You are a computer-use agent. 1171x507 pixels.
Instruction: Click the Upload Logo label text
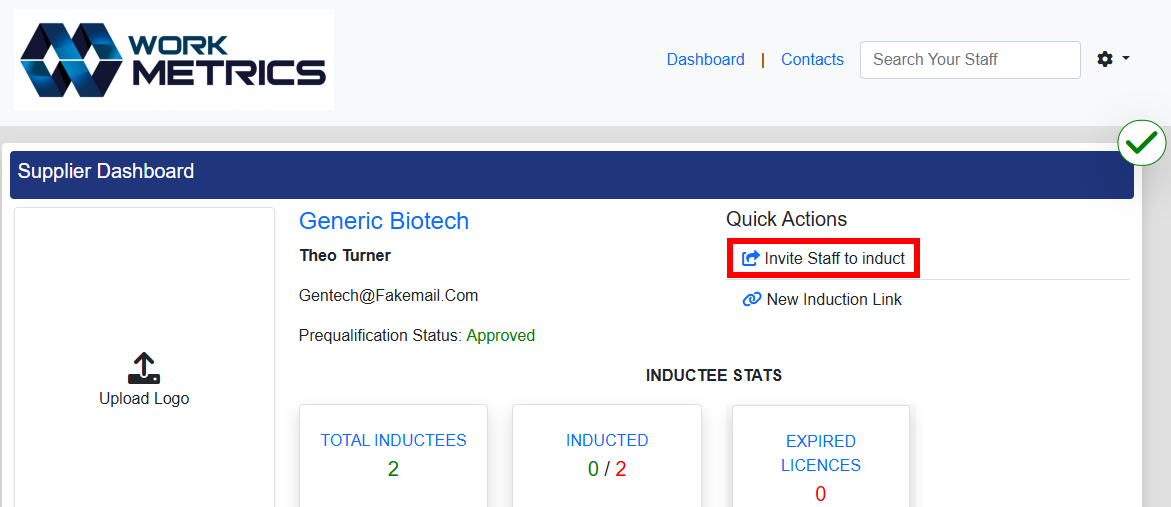coord(144,398)
